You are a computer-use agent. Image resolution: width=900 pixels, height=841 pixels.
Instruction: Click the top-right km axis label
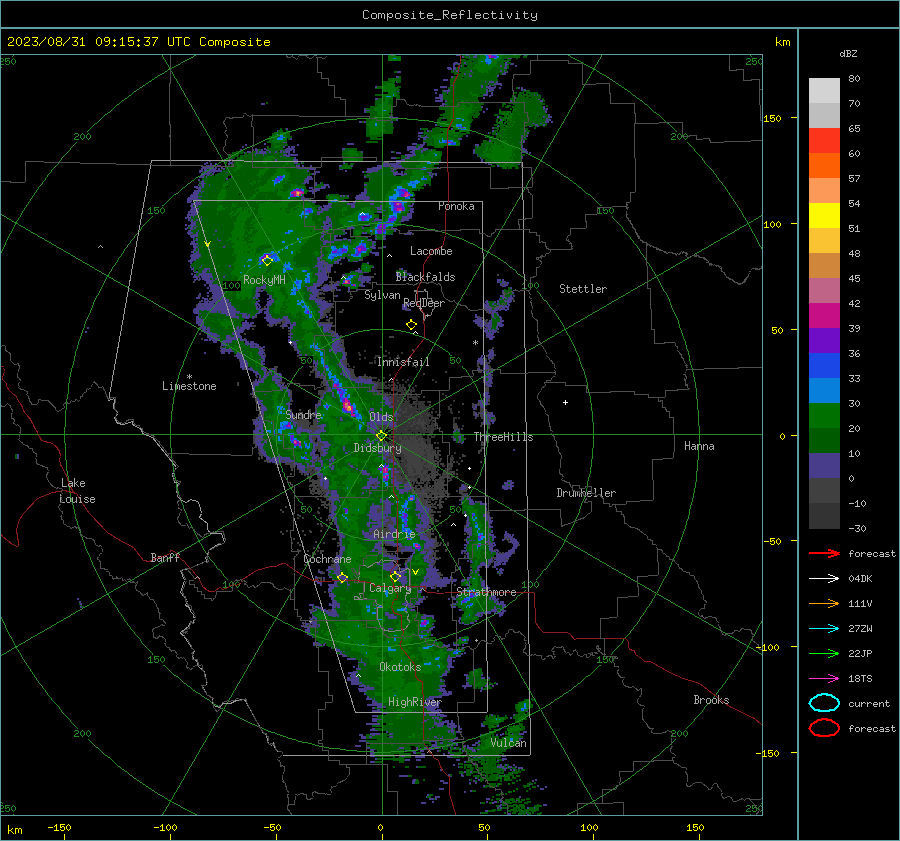[782, 42]
